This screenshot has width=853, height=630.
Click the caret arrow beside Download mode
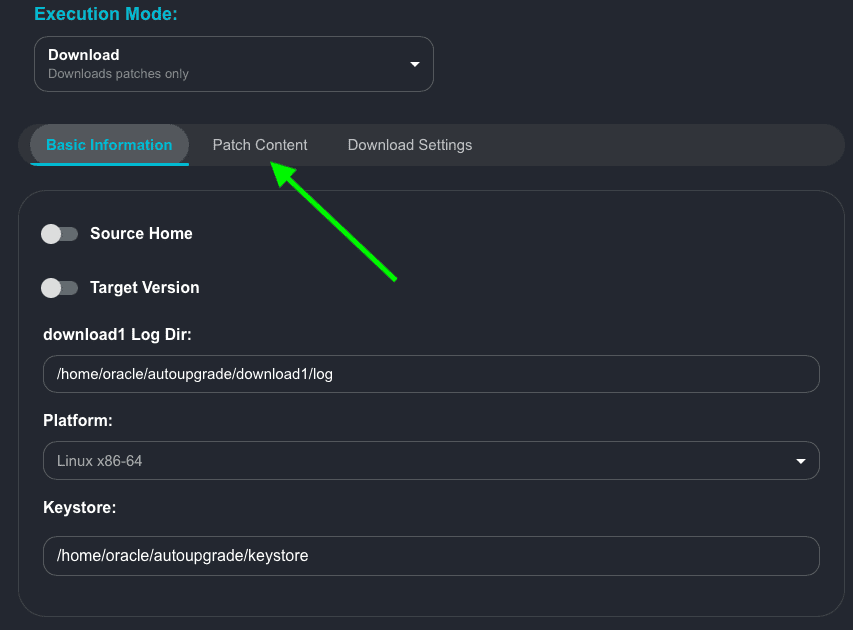coord(415,65)
